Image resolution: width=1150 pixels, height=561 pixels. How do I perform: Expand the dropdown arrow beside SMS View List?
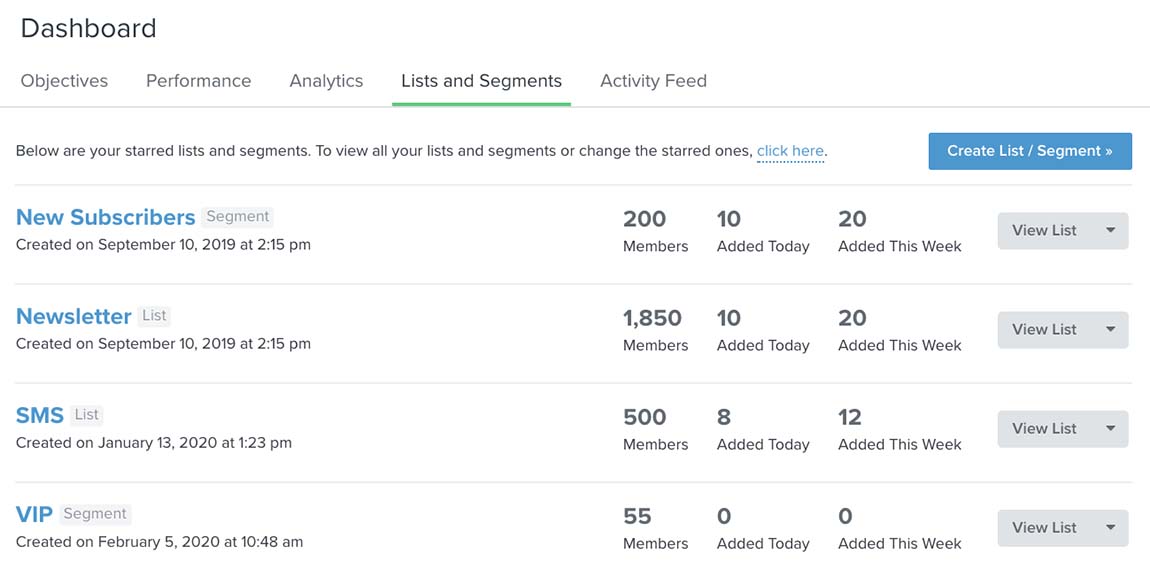(1110, 429)
